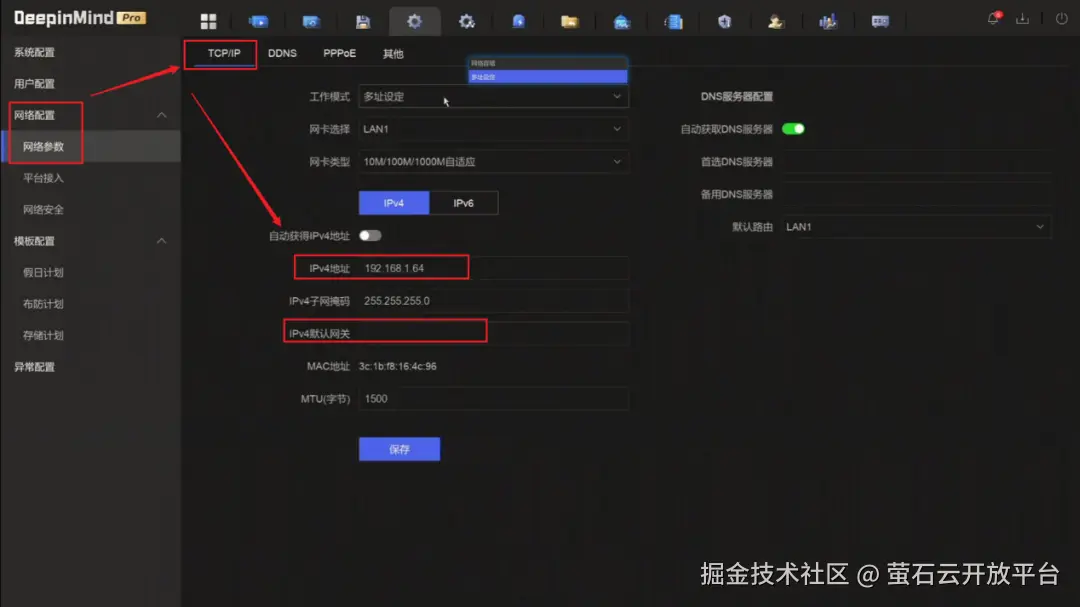
Task: Open the system maintenance gears icon
Action: [466, 20]
